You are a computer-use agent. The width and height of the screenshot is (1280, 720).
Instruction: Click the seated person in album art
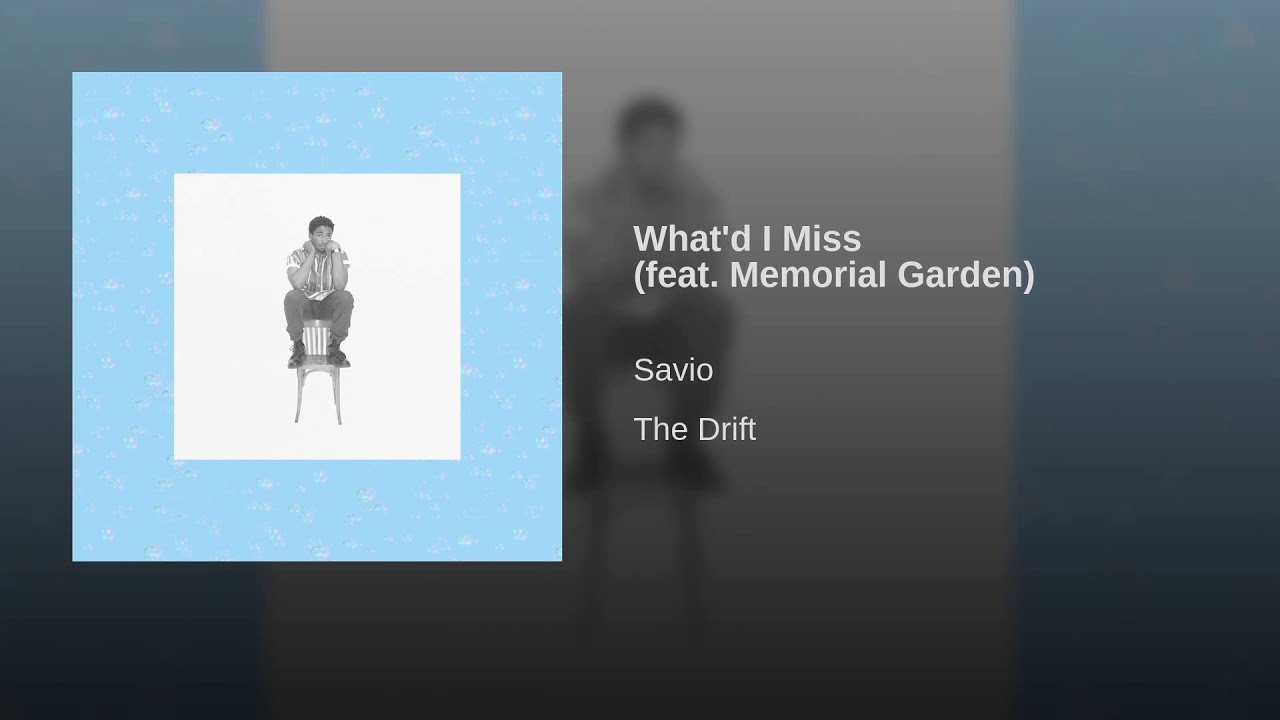click(317, 290)
